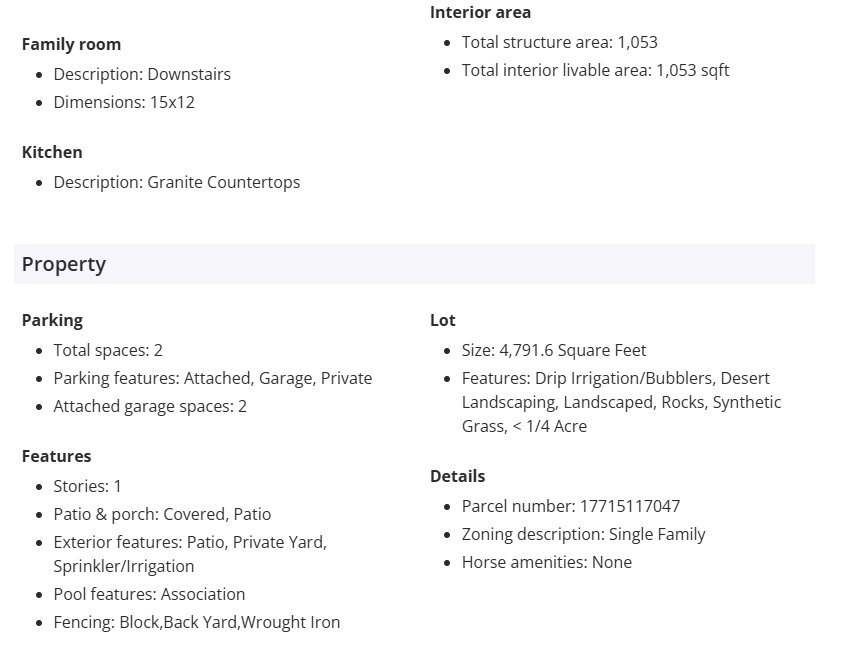The width and height of the screenshot is (841, 646).
Task: Click Patio & porch: Covered, Patio line
Action: [162, 514]
